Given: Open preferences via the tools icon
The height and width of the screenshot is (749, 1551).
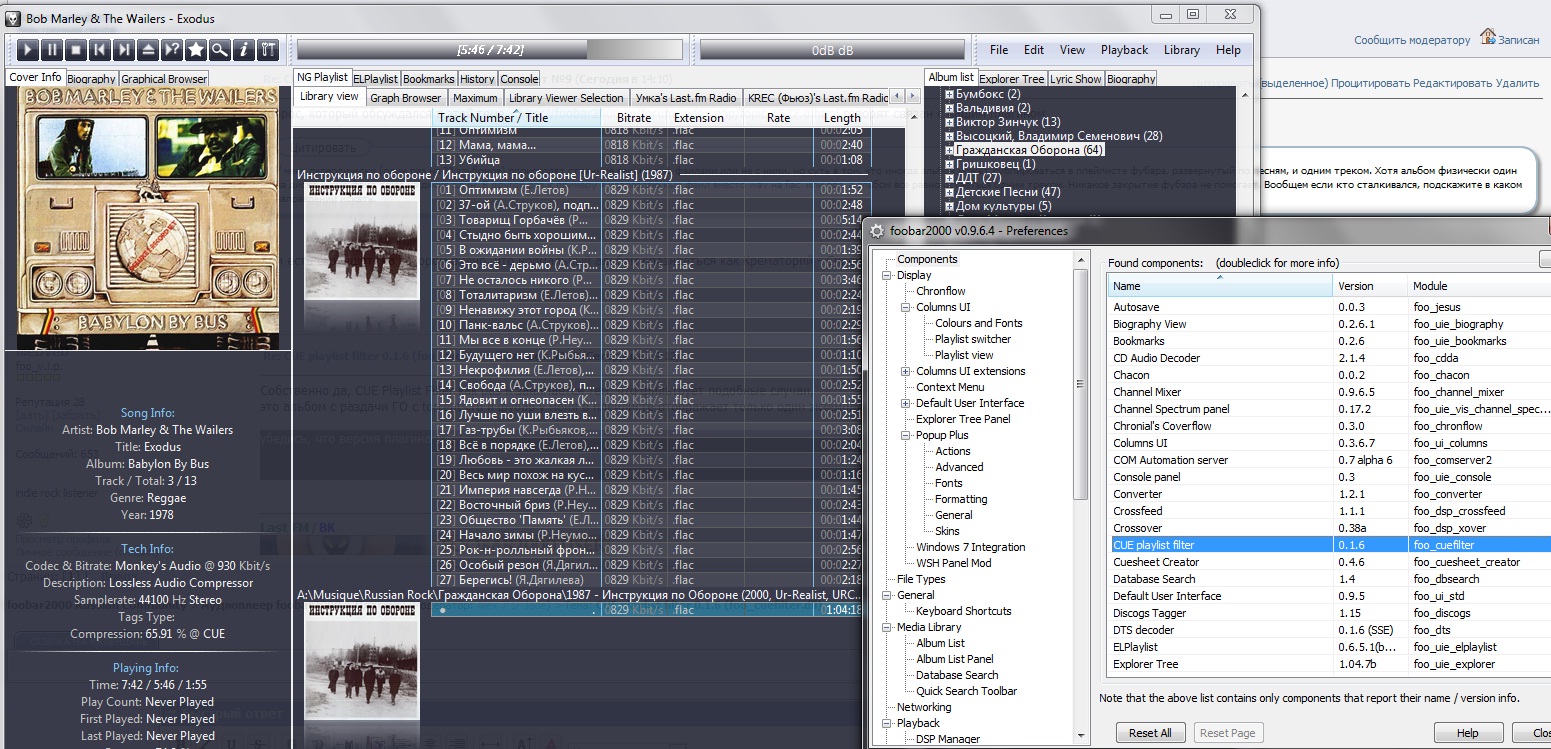Looking at the screenshot, I should [268, 49].
